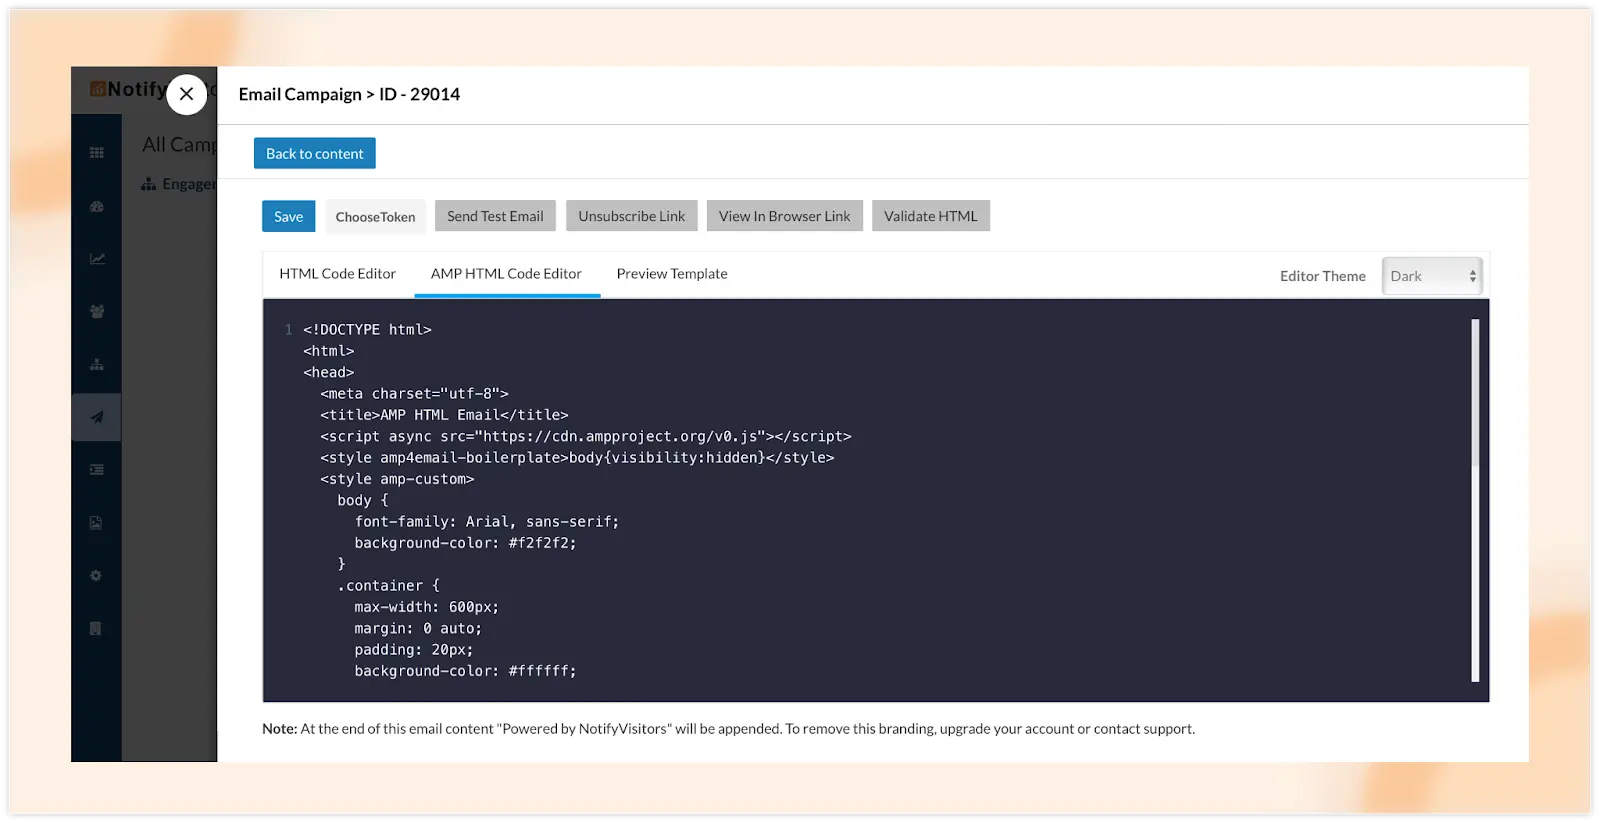Click the ChooseToken button
The image size is (1600, 823).
click(375, 216)
